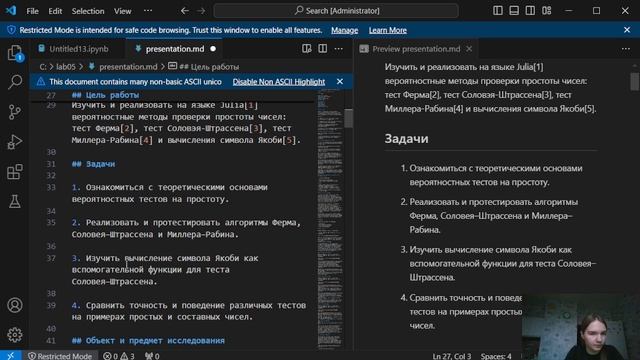
Task: Split the editor right
Action: [x=322, y=49]
